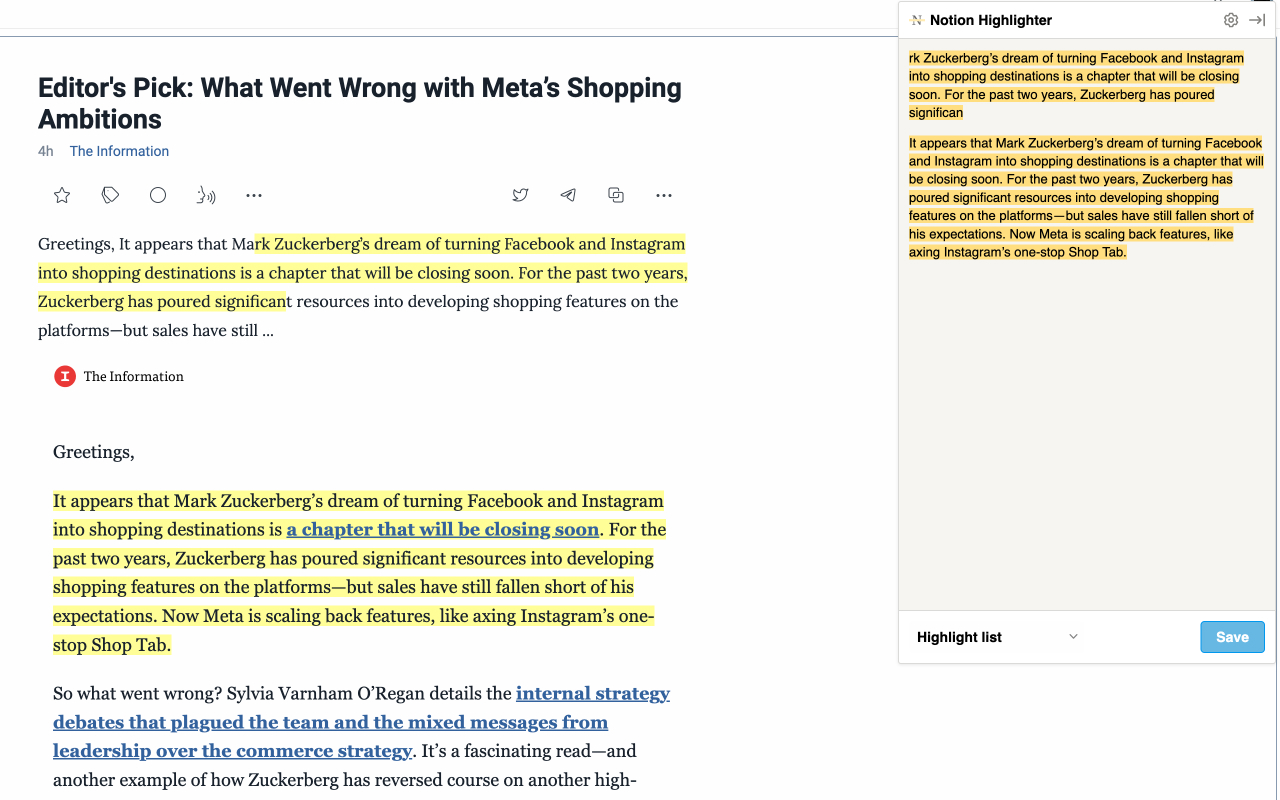This screenshot has width=1280, height=800.
Task: Expand the right-side more options menu
Action: pos(664,195)
